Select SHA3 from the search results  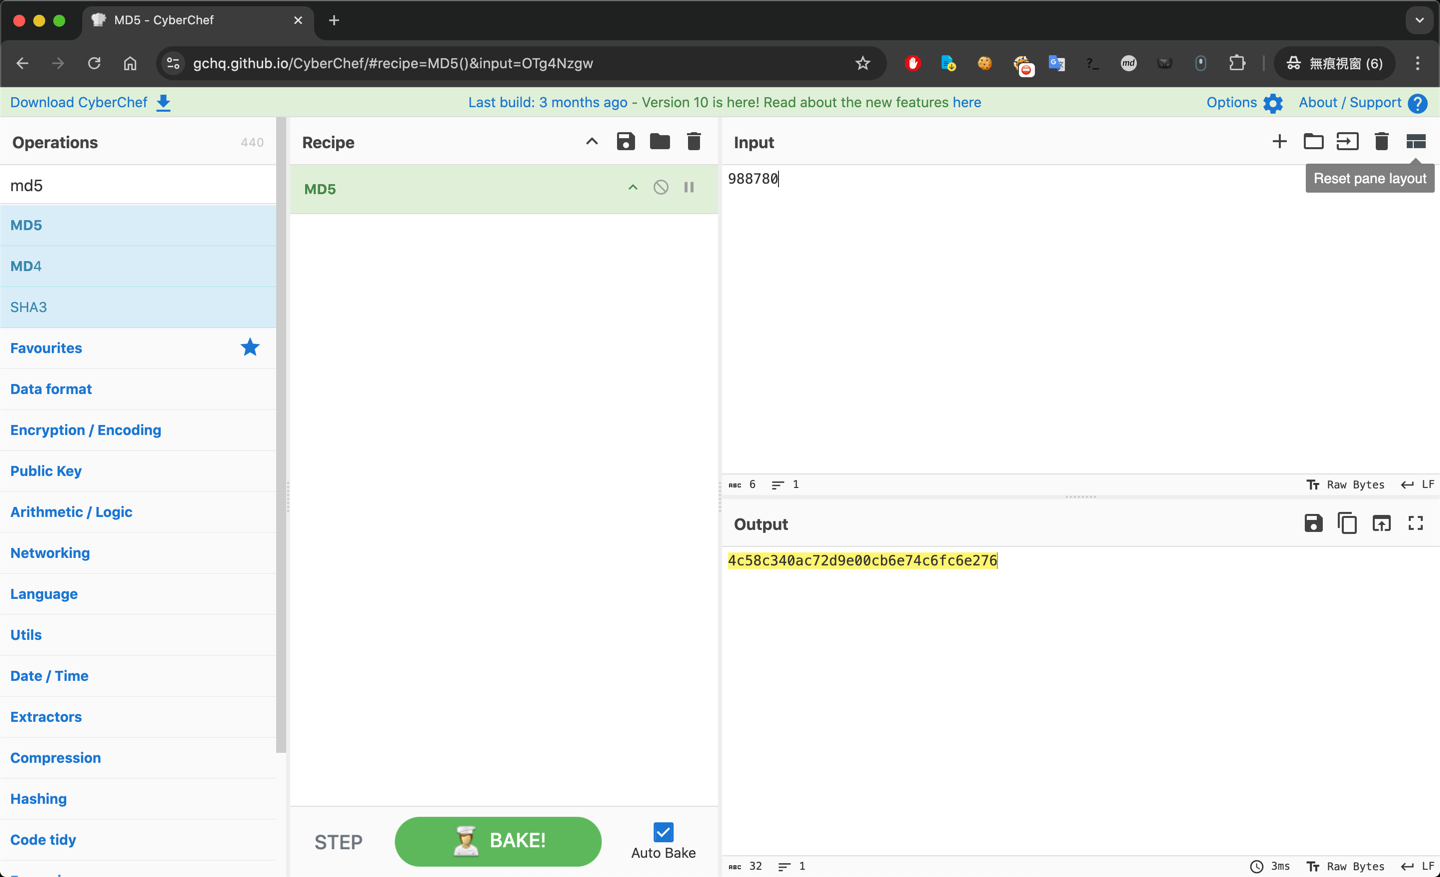(x=138, y=307)
